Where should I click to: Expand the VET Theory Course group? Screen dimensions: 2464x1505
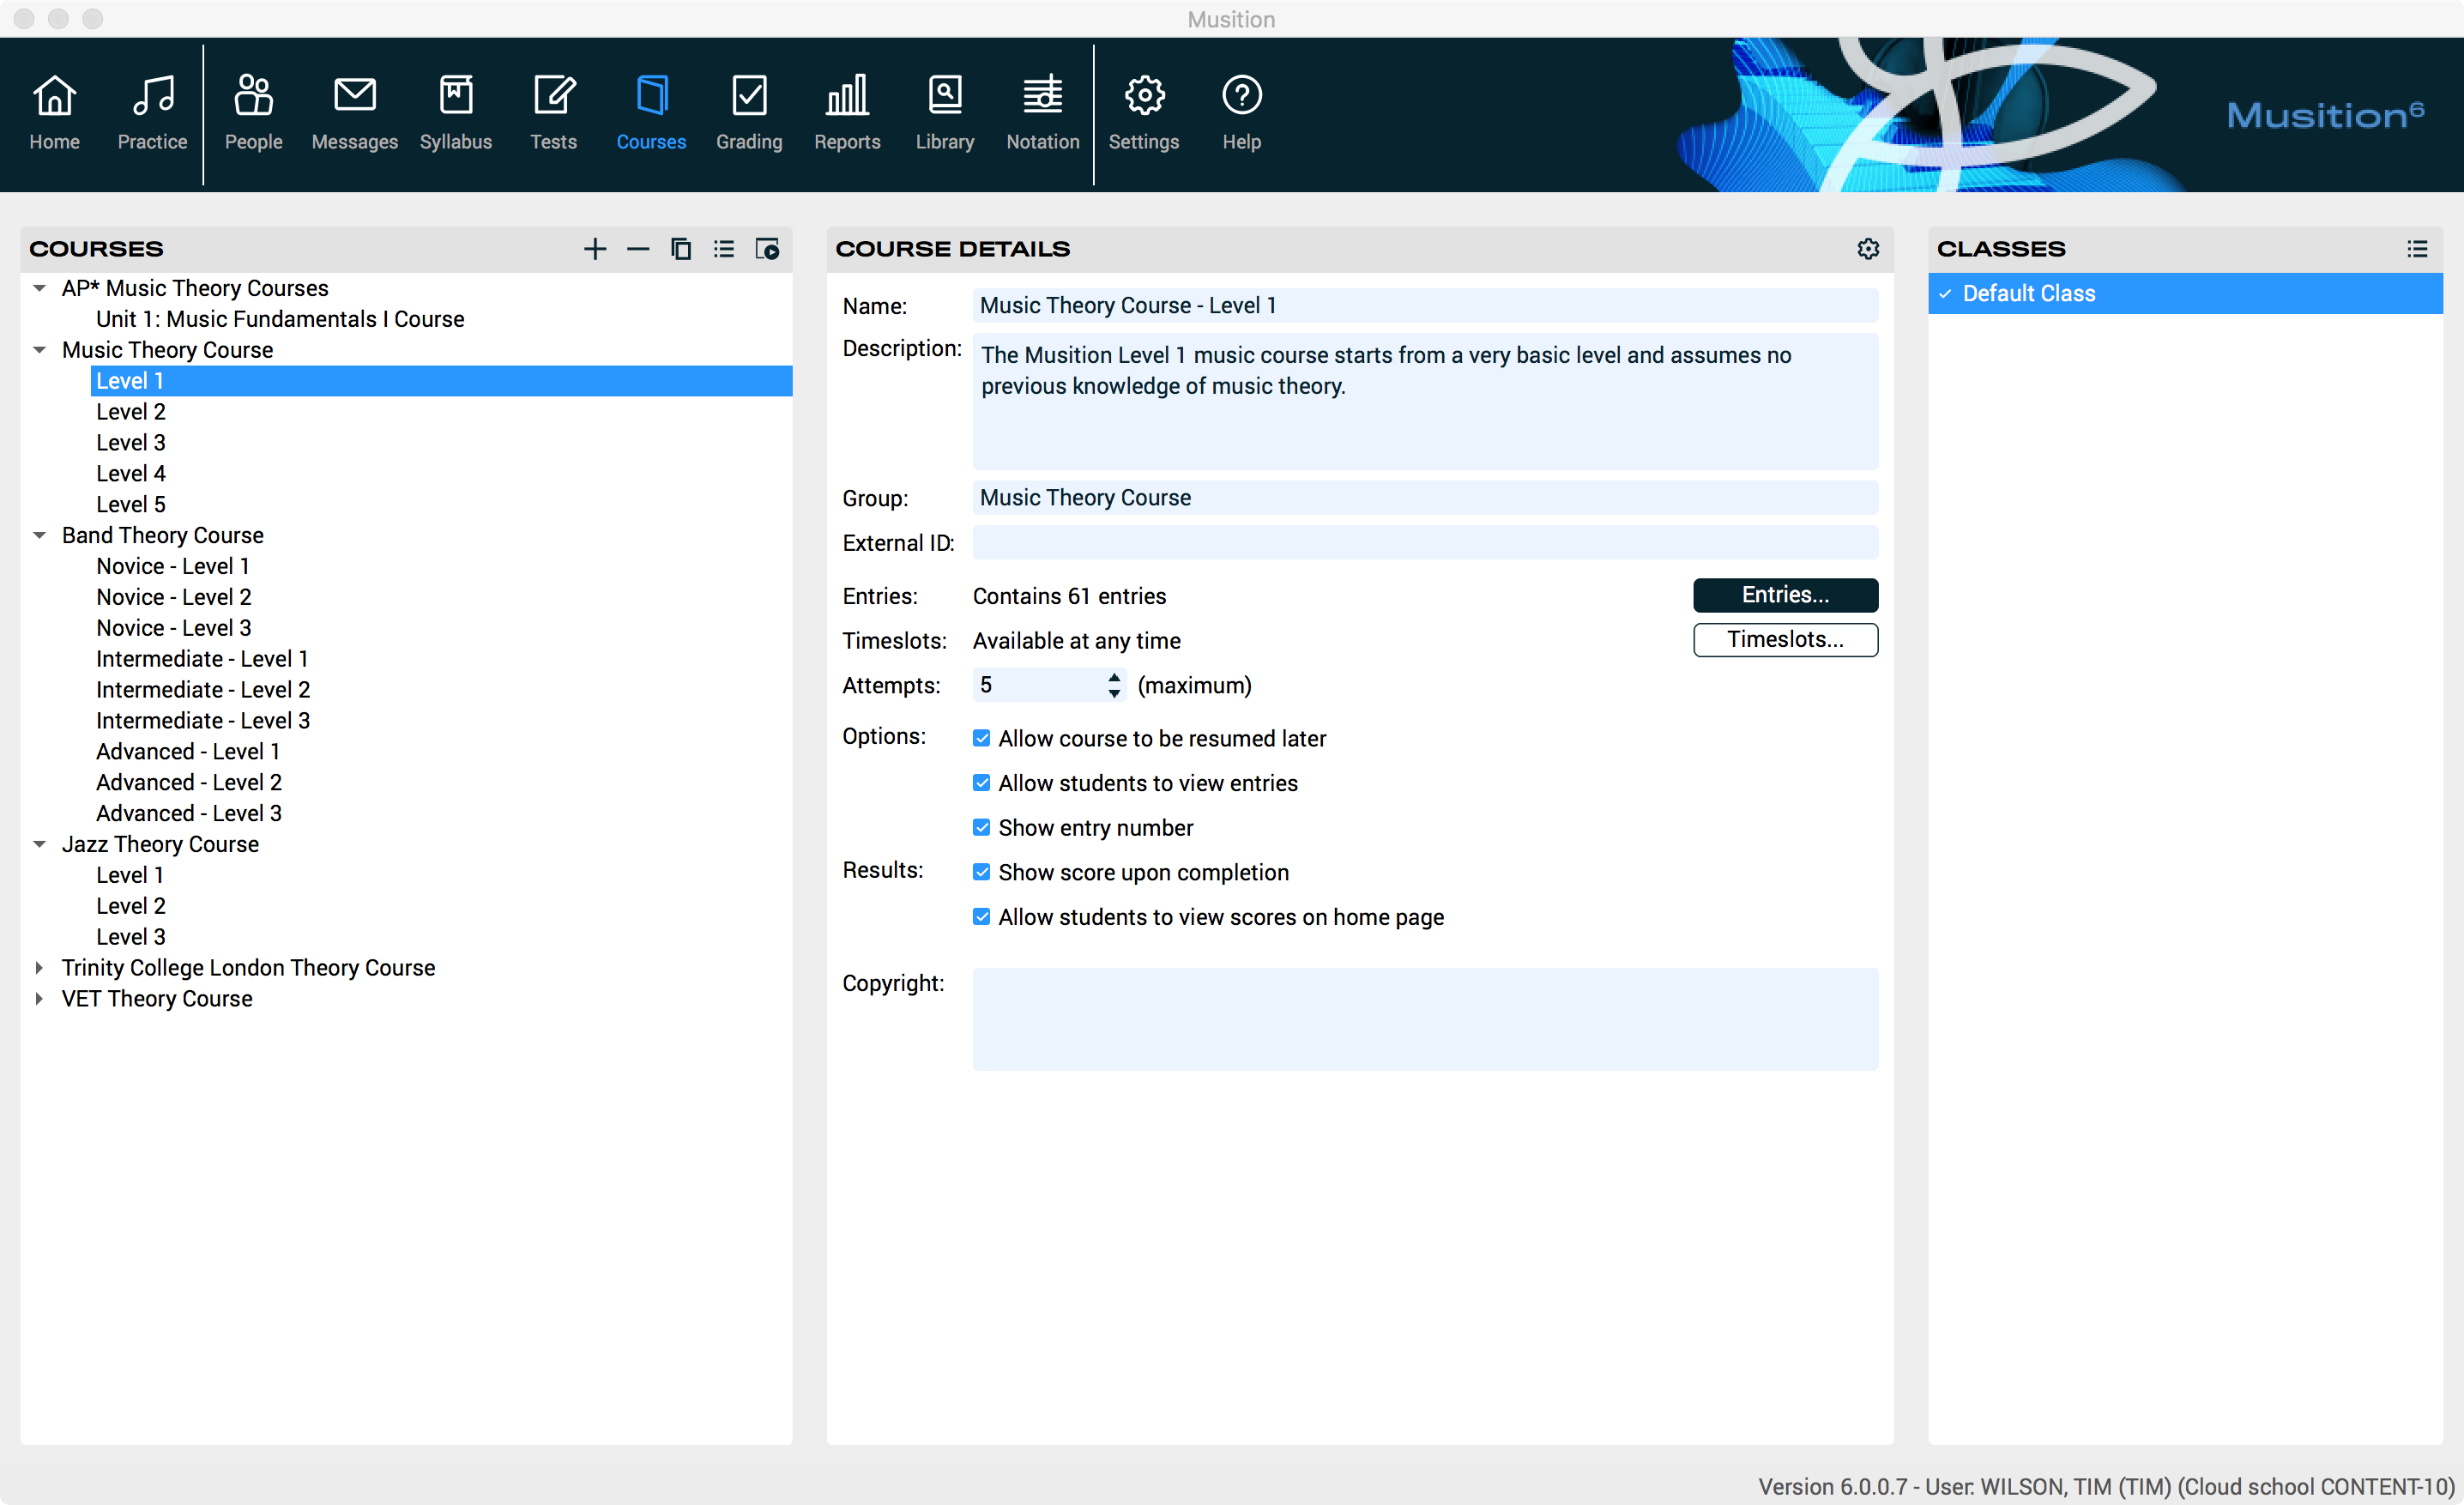tap(39, 998)
